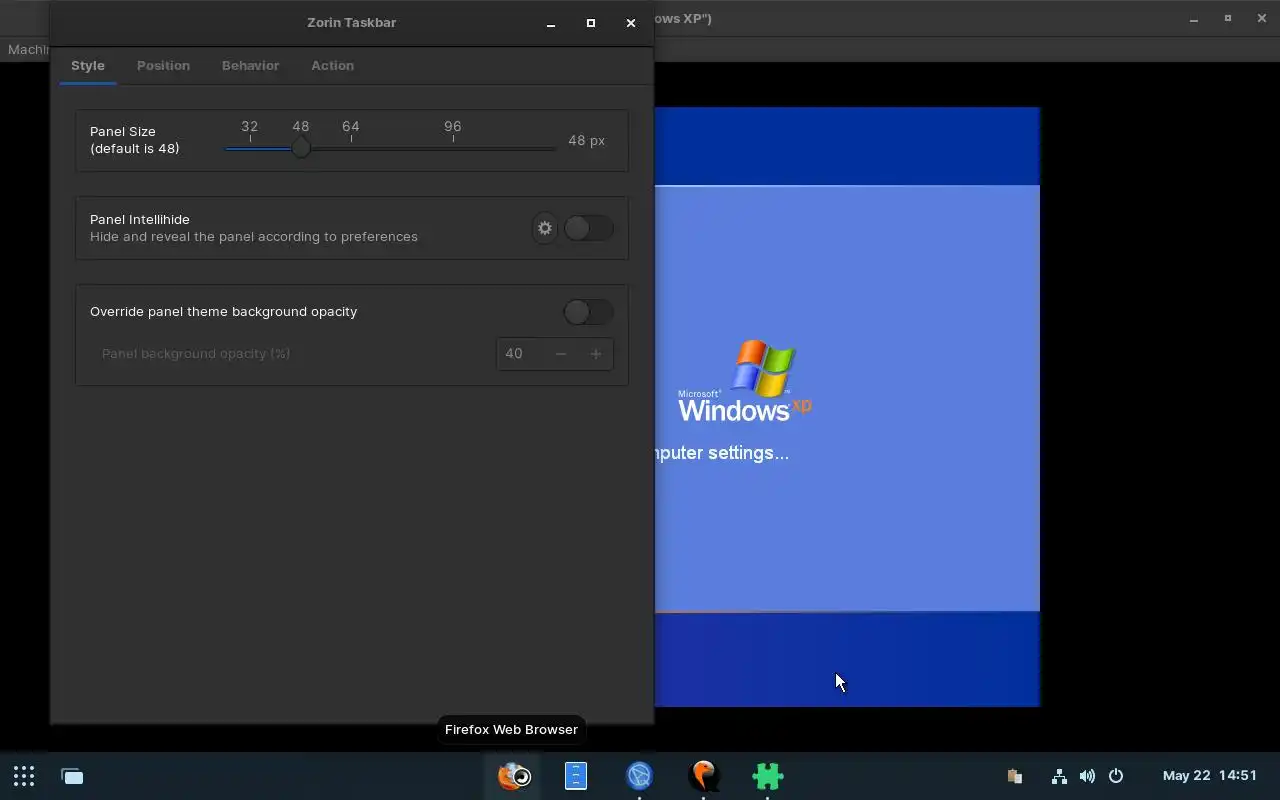Open the network status tray icon
1280x800 pixels.
(x=1059, y=776)
